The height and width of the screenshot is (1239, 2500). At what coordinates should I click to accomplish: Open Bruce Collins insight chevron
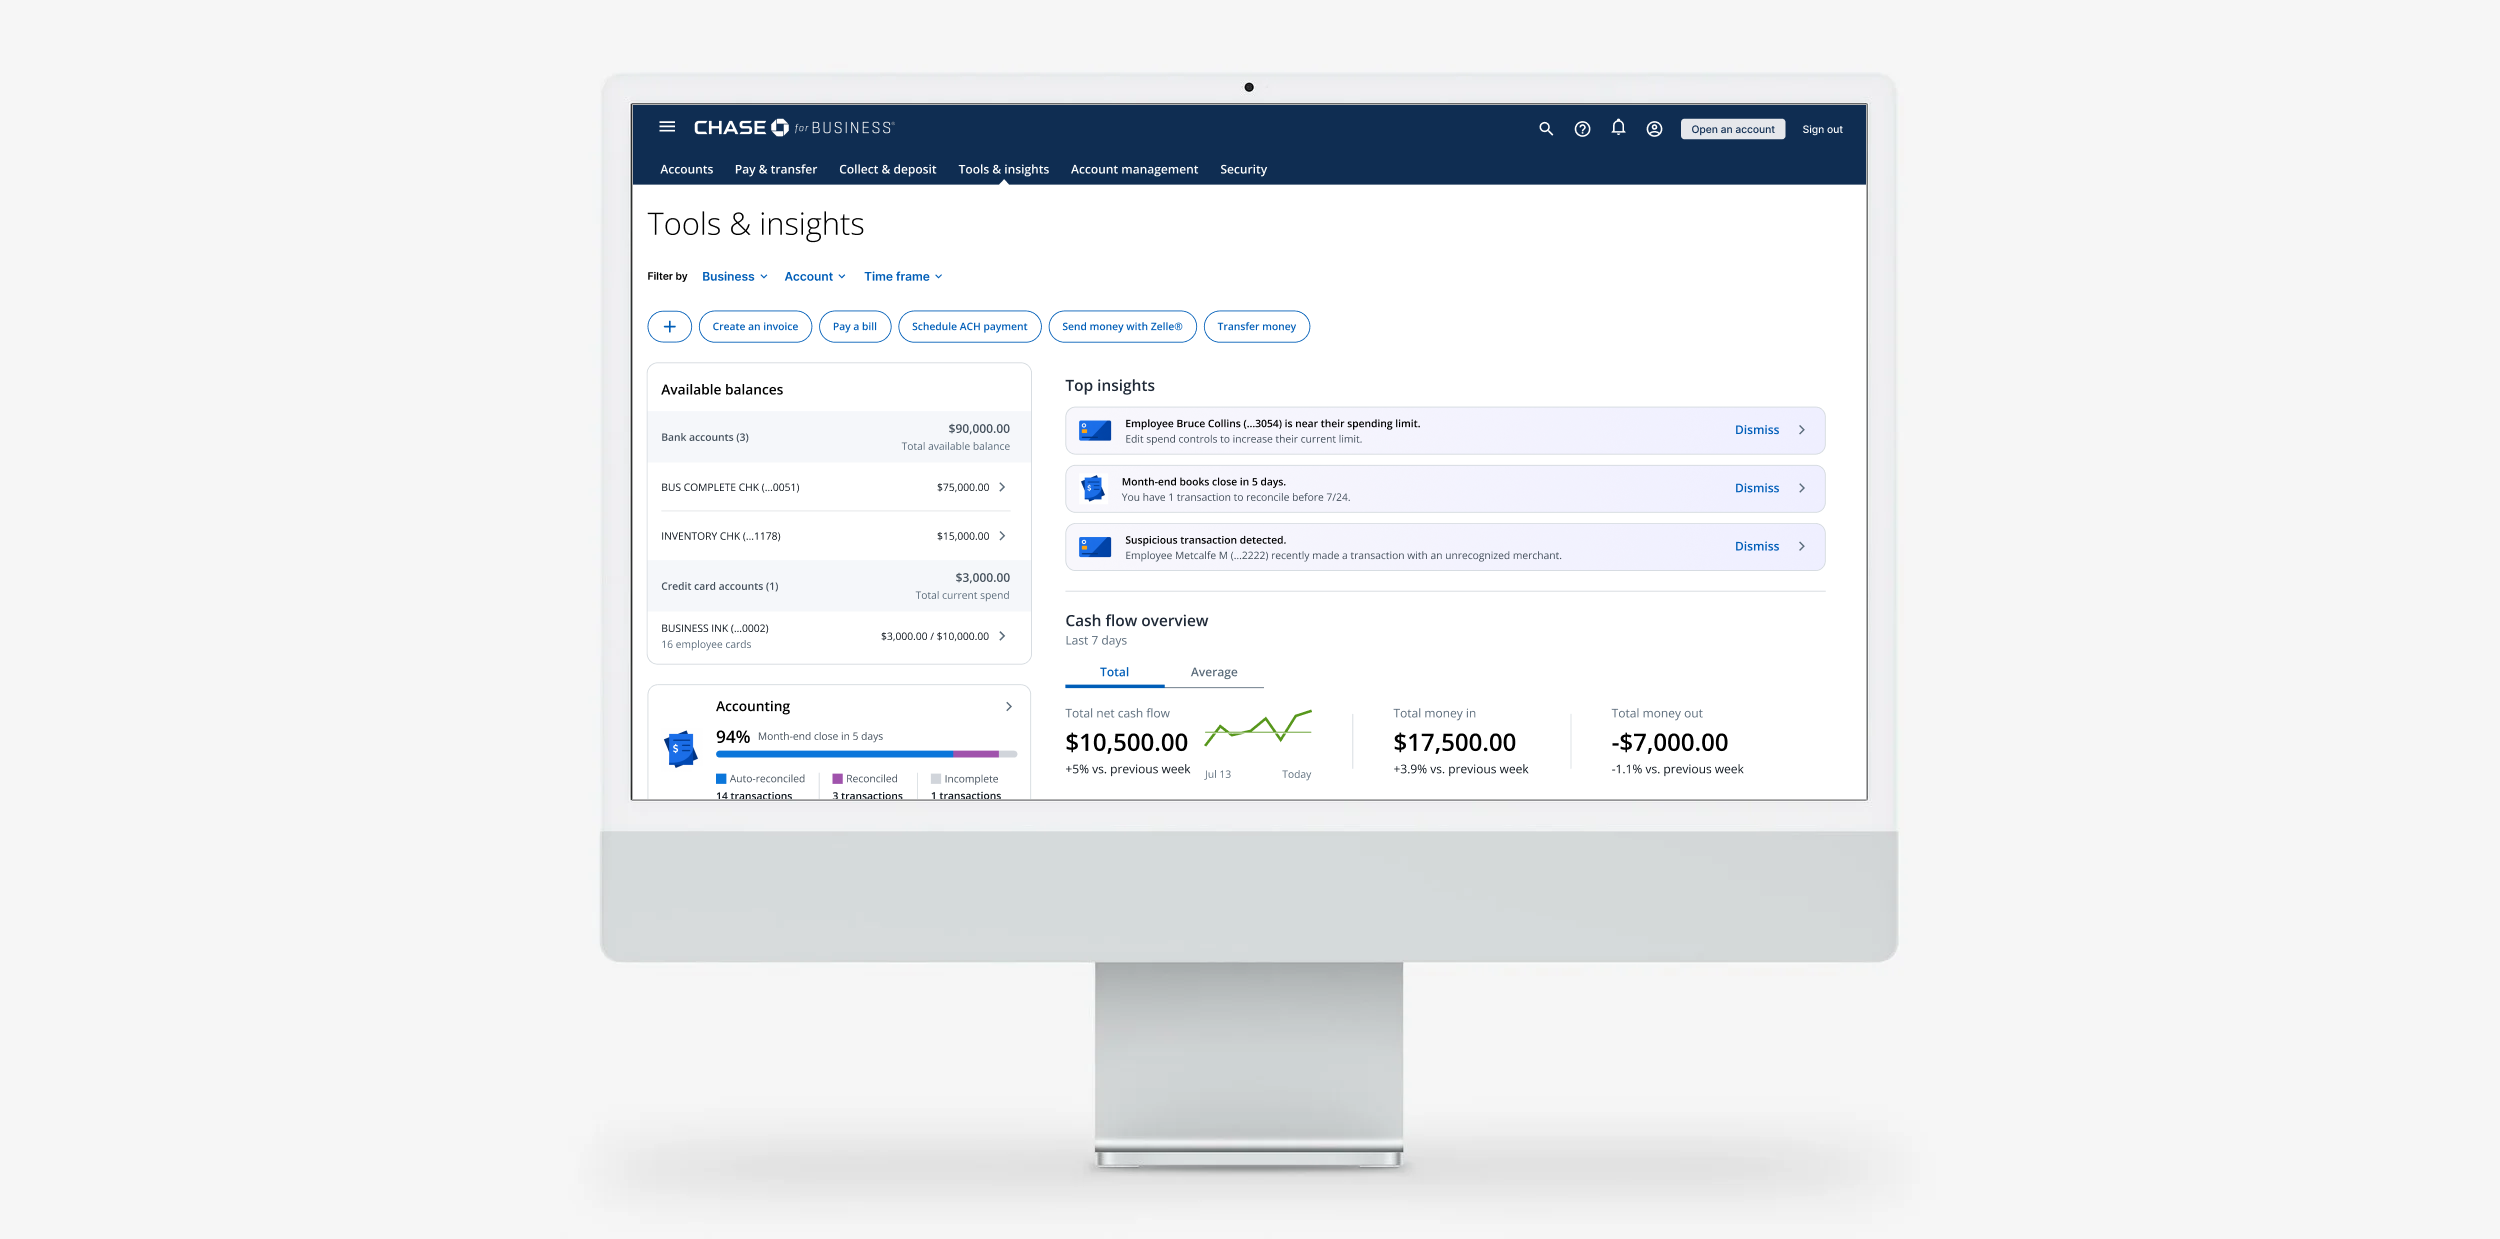point(1802,431)
